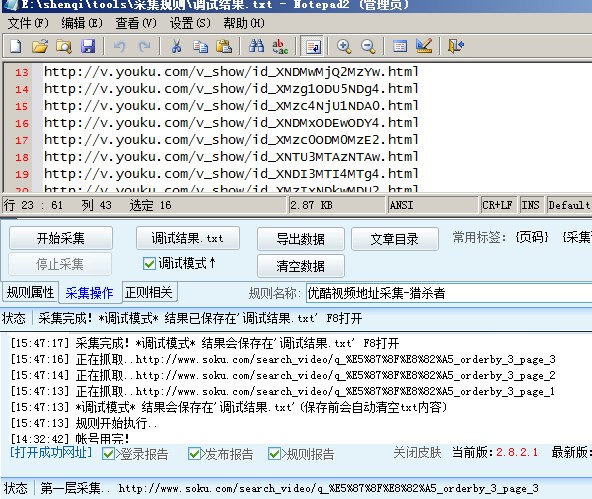The width and height of the screenshot is (592, 499).
Task: Toggle the 规则报告 checkbox
Action: click(274, 454)
